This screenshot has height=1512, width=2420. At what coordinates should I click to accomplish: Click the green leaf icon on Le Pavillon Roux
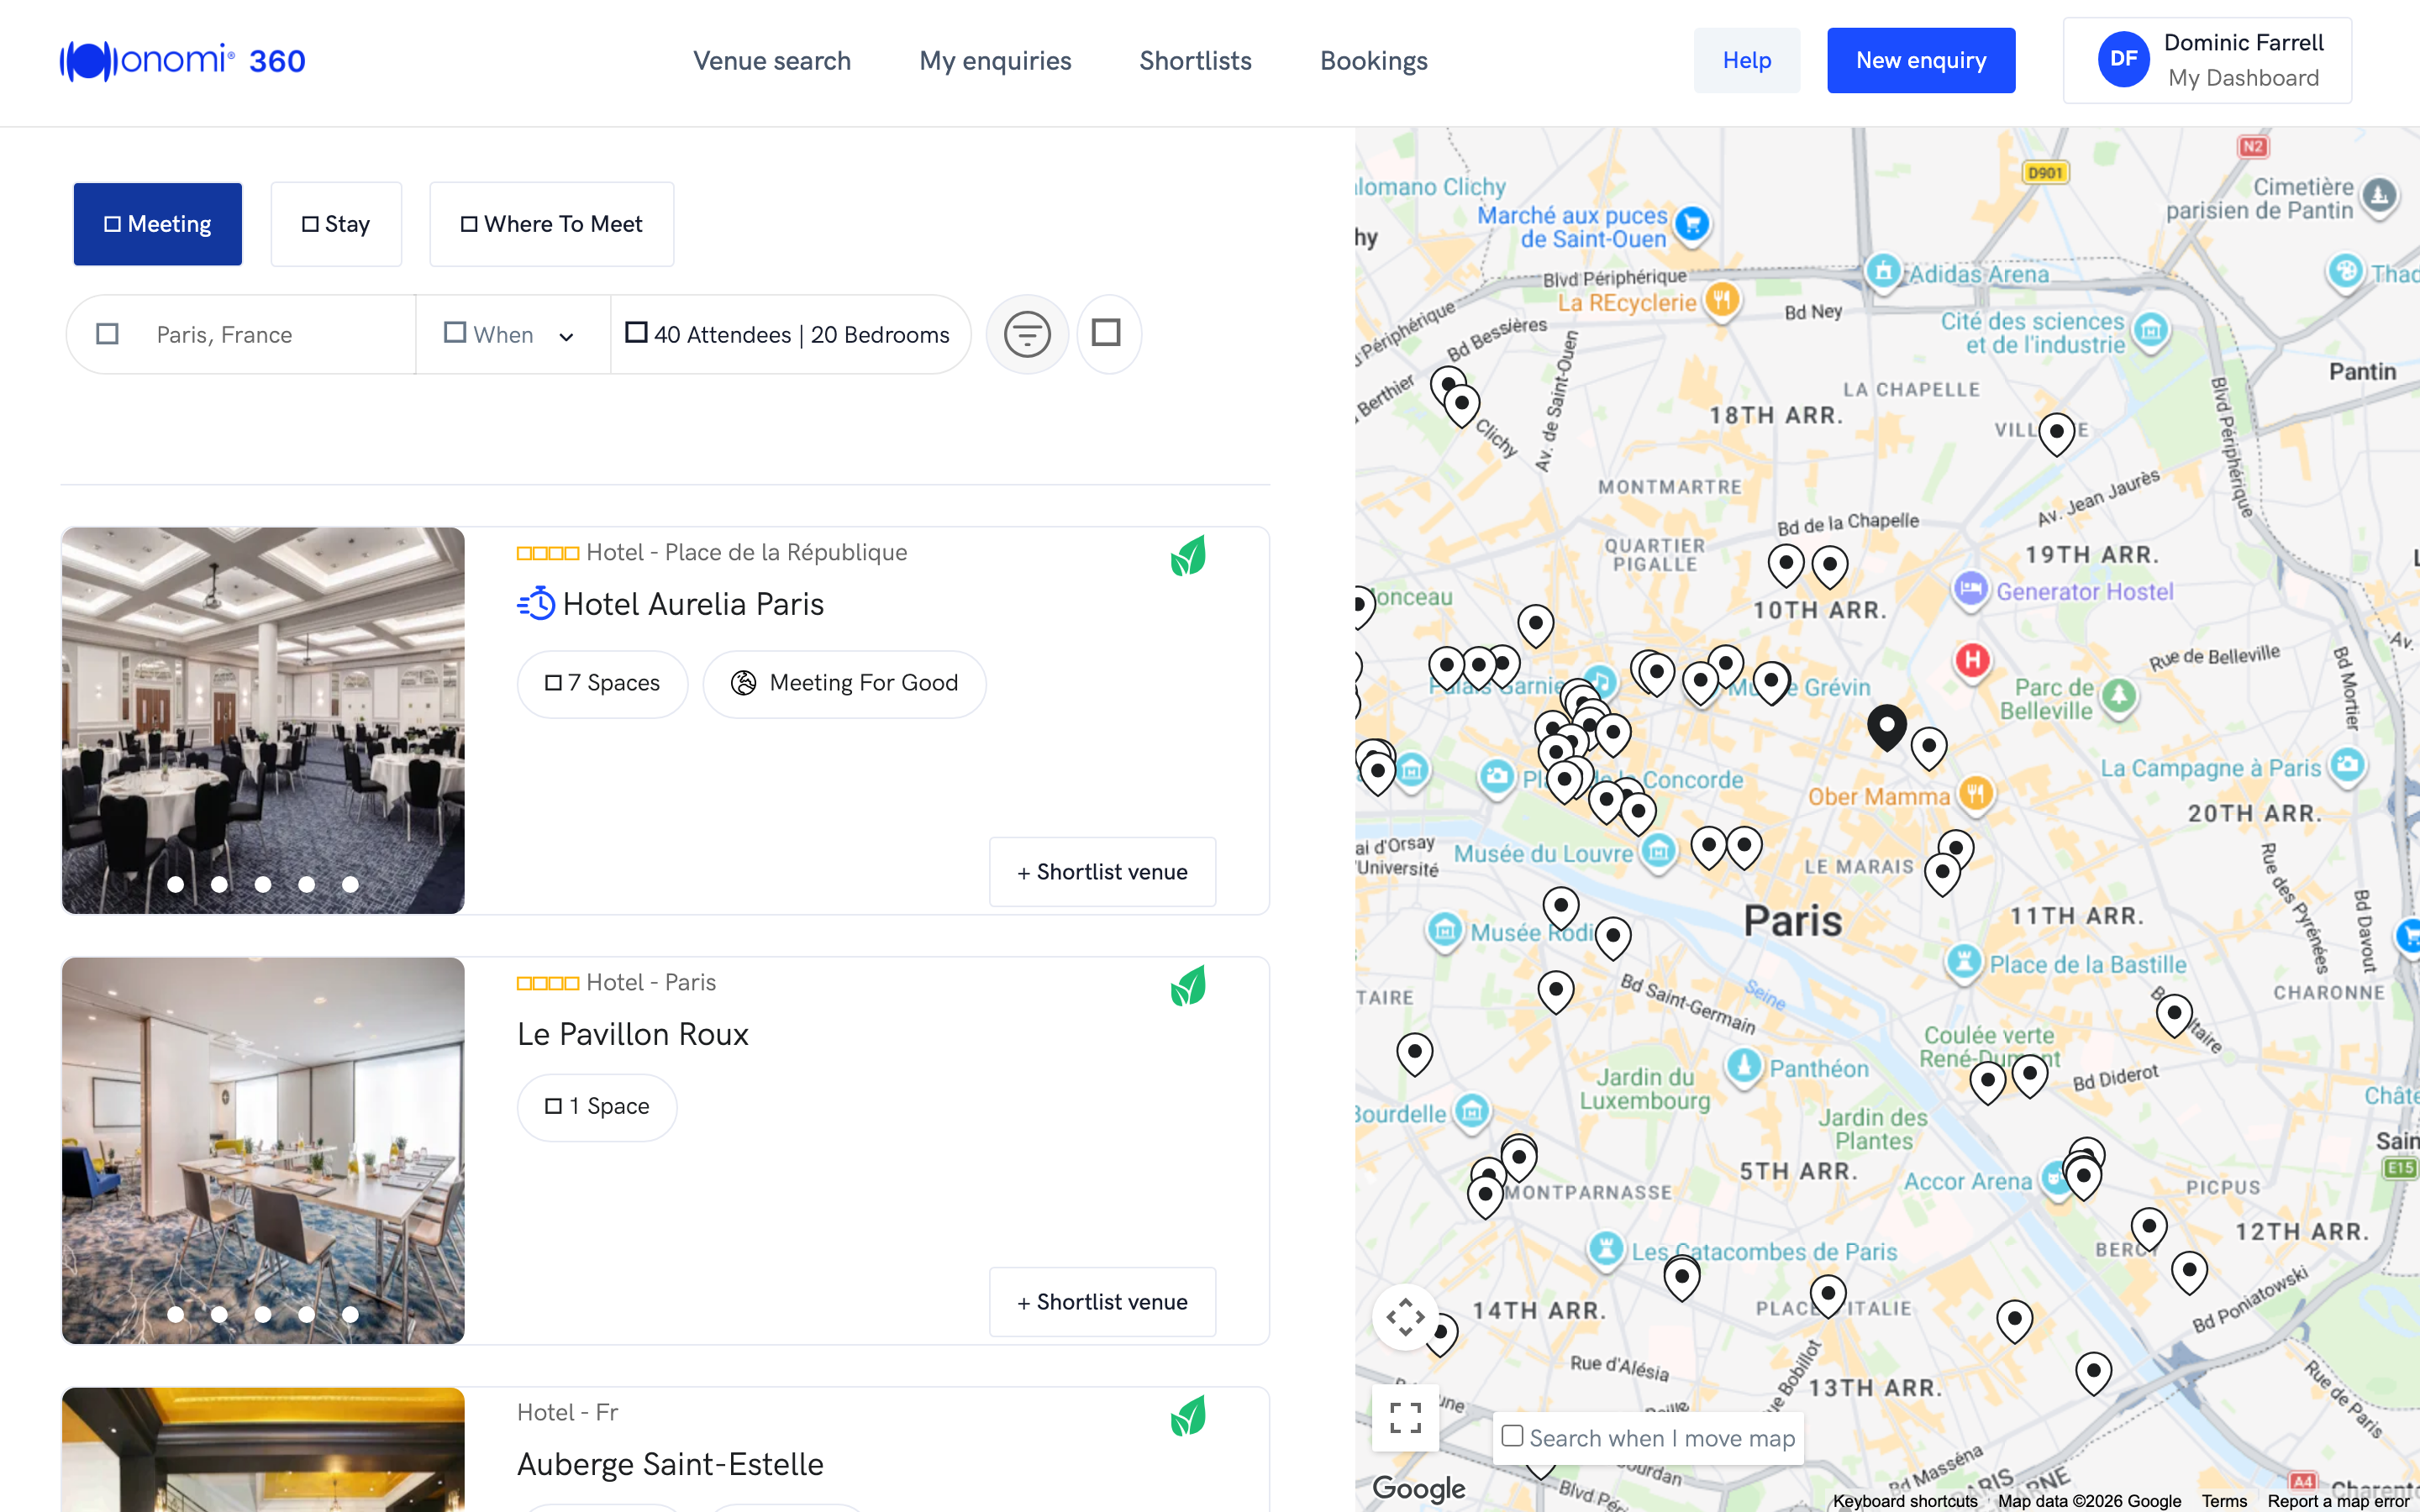(1188, 986)
